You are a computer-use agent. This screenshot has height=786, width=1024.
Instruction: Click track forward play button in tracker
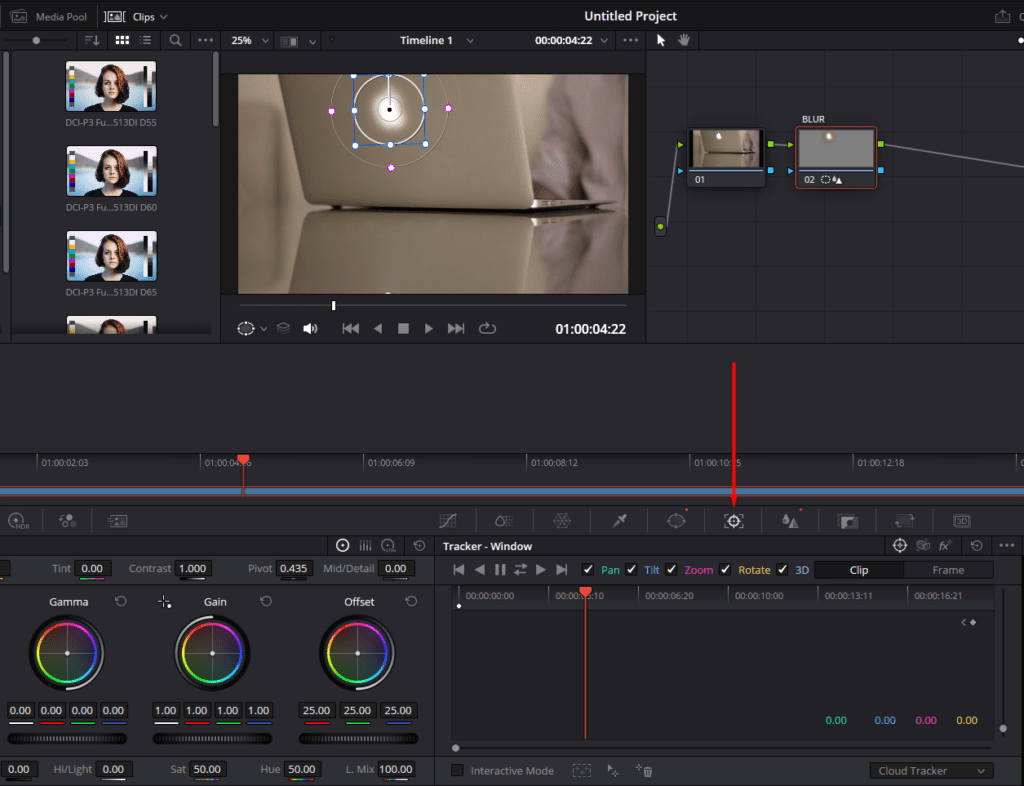click(541, 570)
